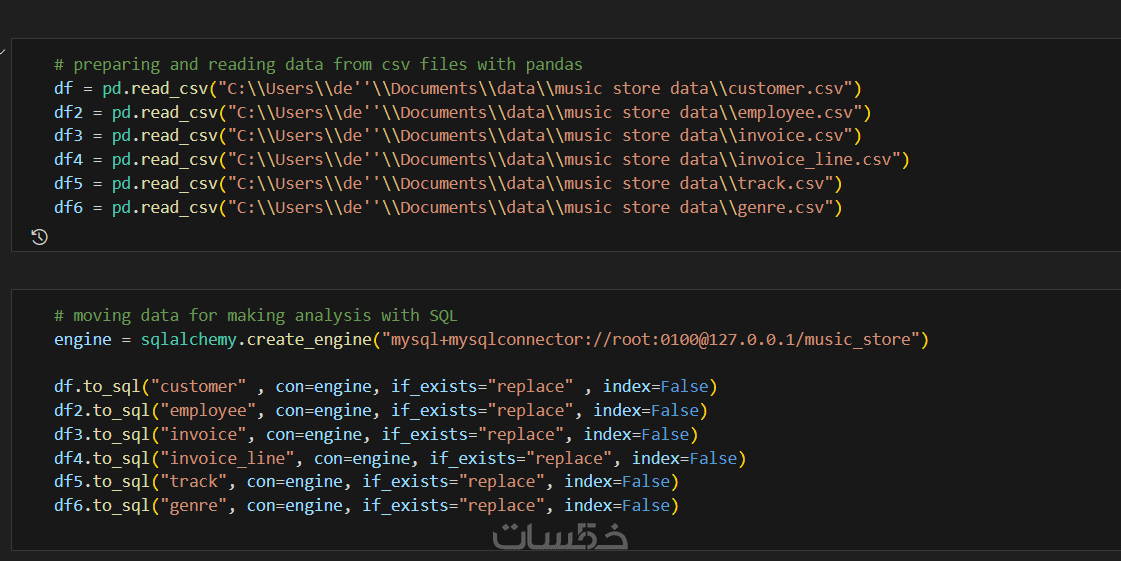1121x561 pixels.
Task: Click the execution history icon below first cell
Action: 39,237
